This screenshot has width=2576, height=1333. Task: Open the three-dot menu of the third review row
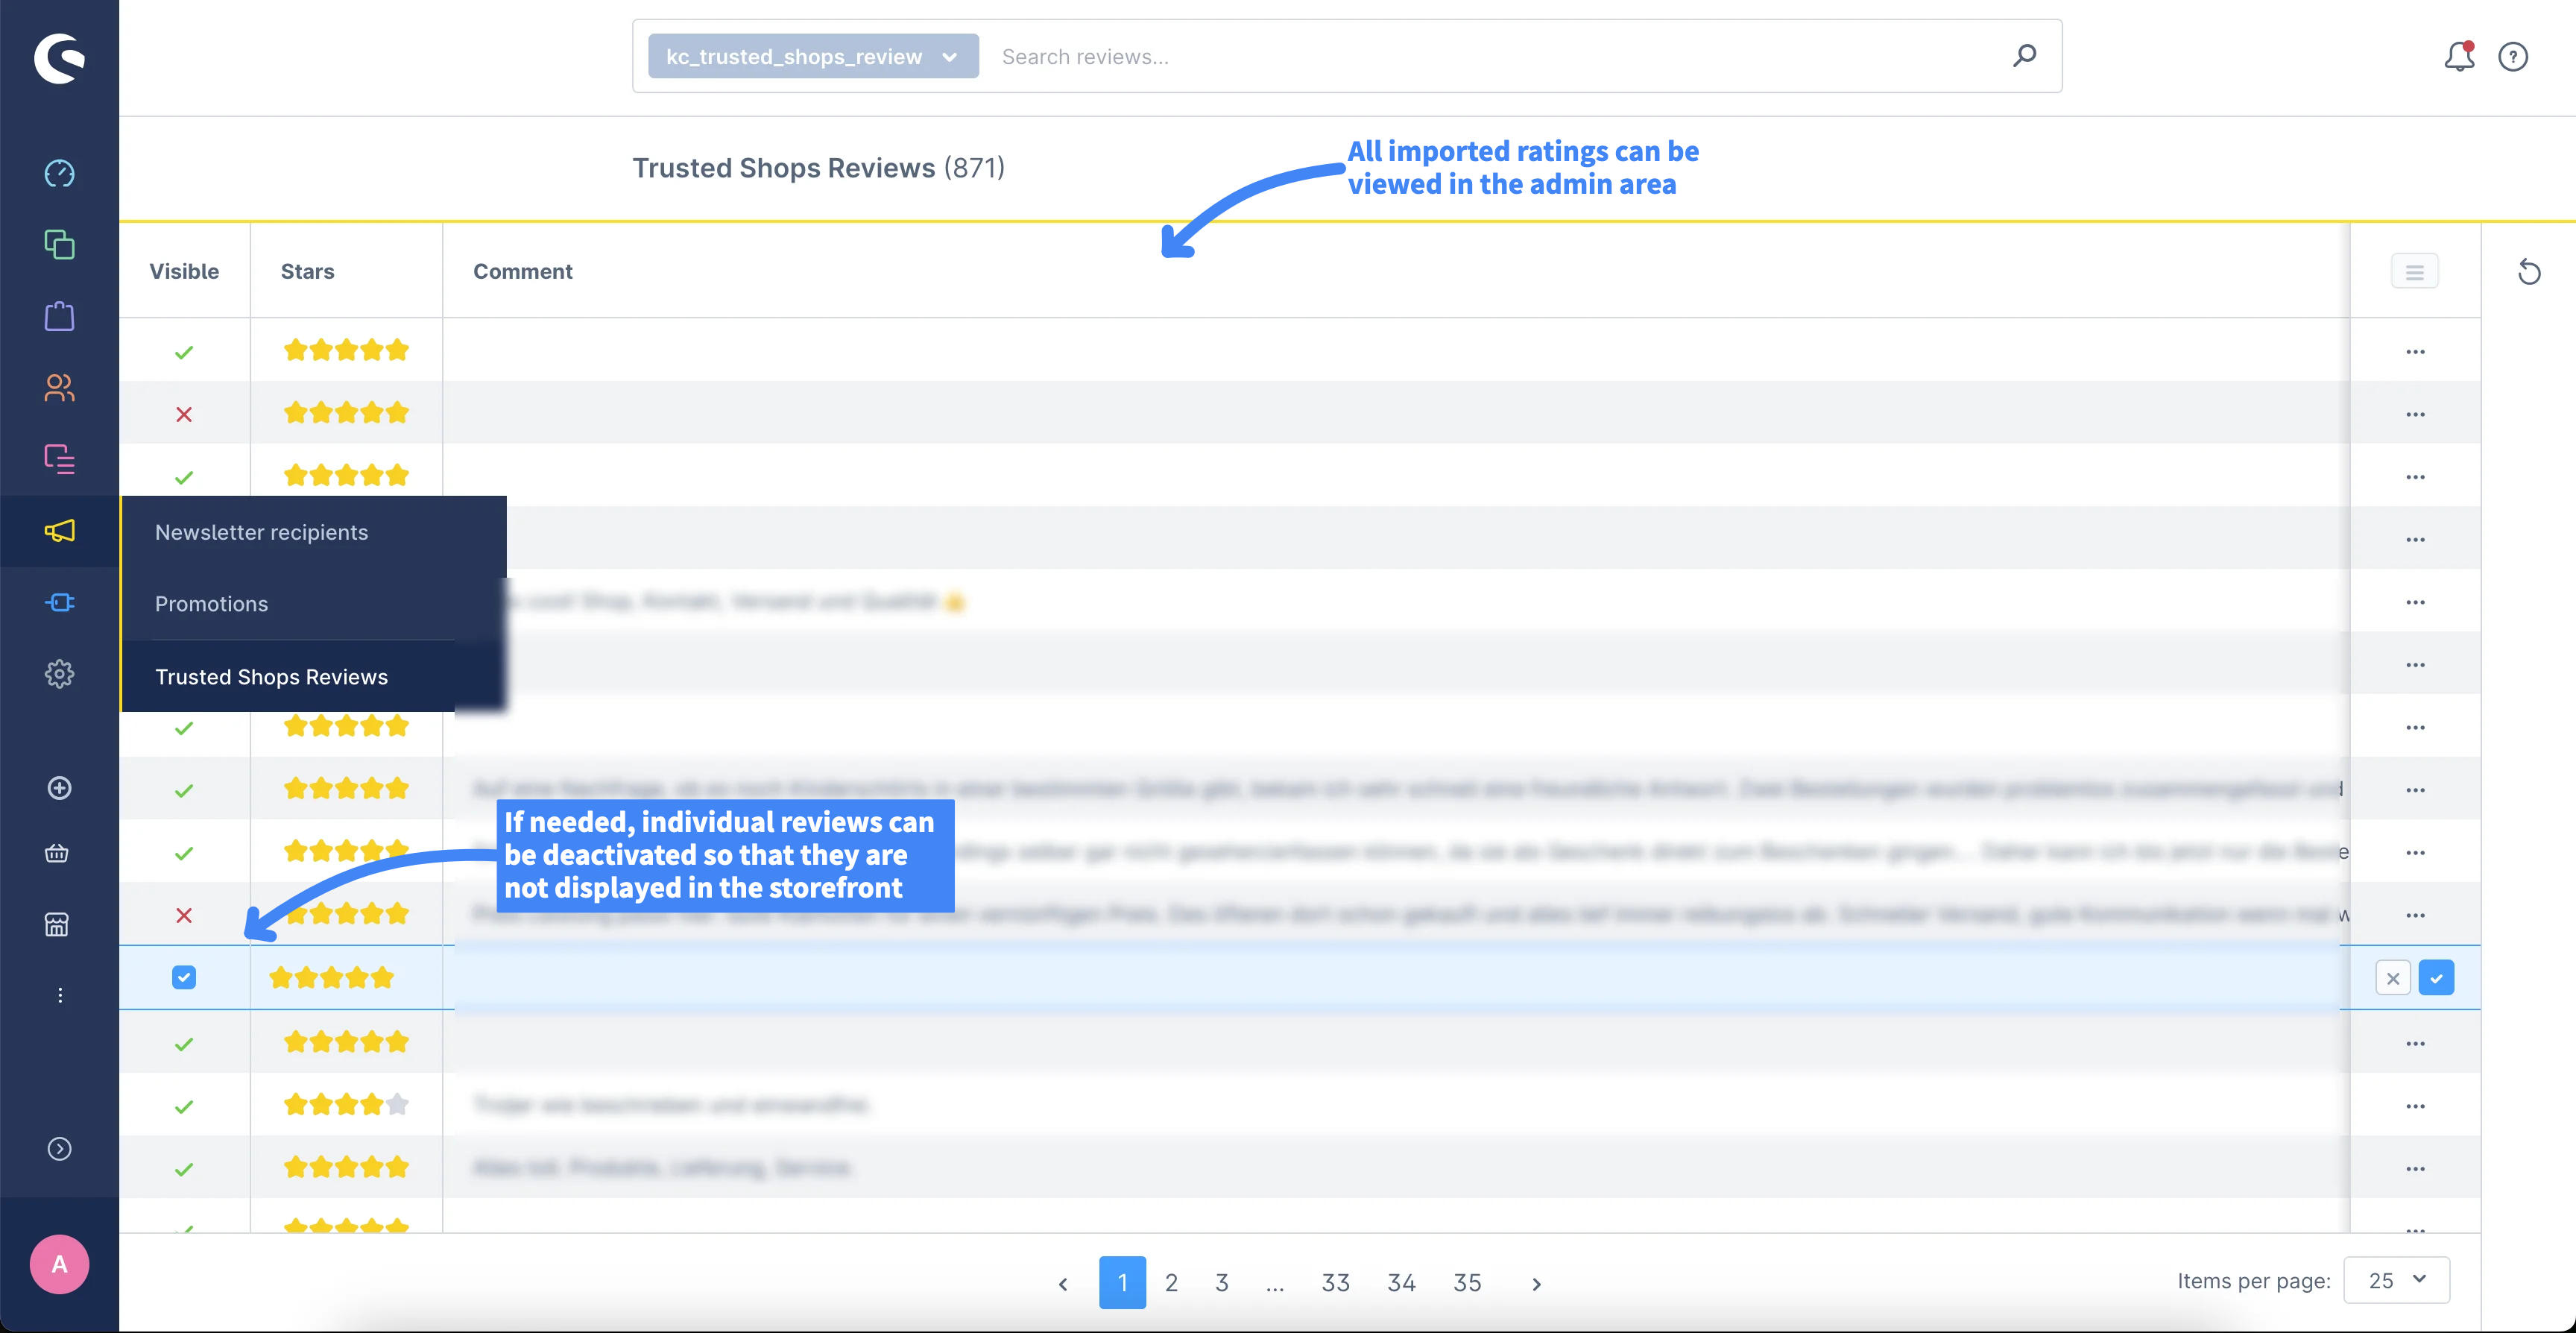coord(2415,477)
